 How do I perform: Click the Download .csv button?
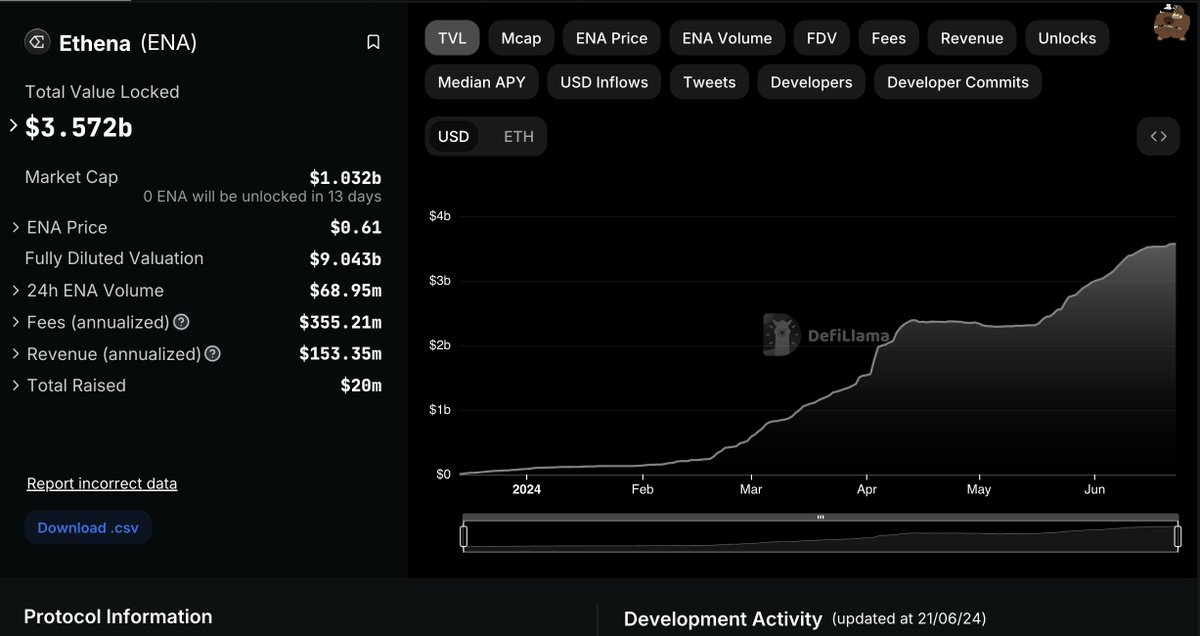88,527
